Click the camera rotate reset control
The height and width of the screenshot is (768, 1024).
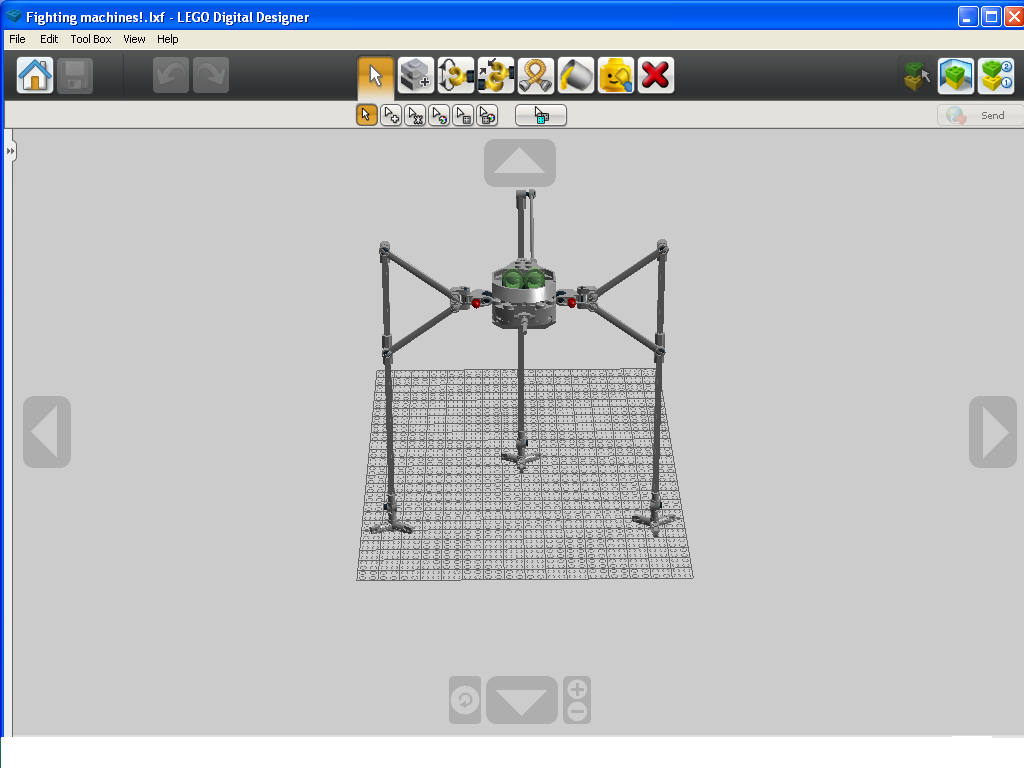tap(464, 700)
